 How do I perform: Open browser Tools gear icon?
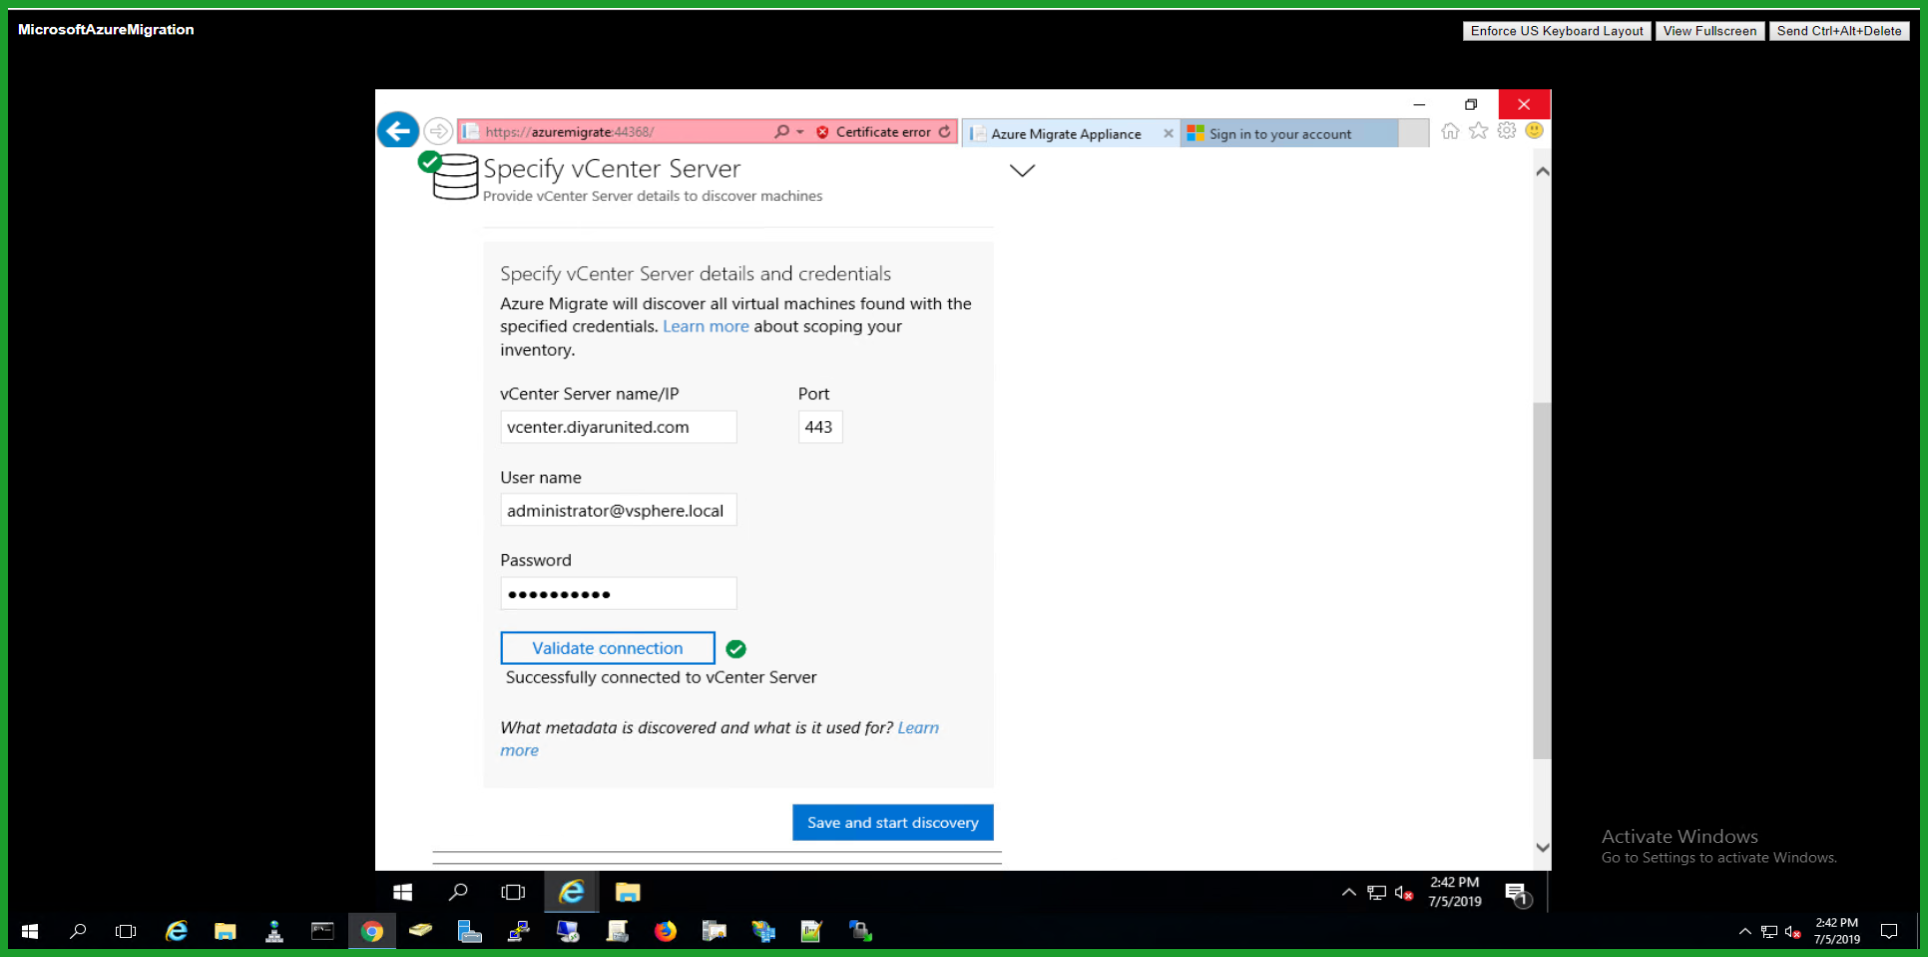tap(1507, 131)
